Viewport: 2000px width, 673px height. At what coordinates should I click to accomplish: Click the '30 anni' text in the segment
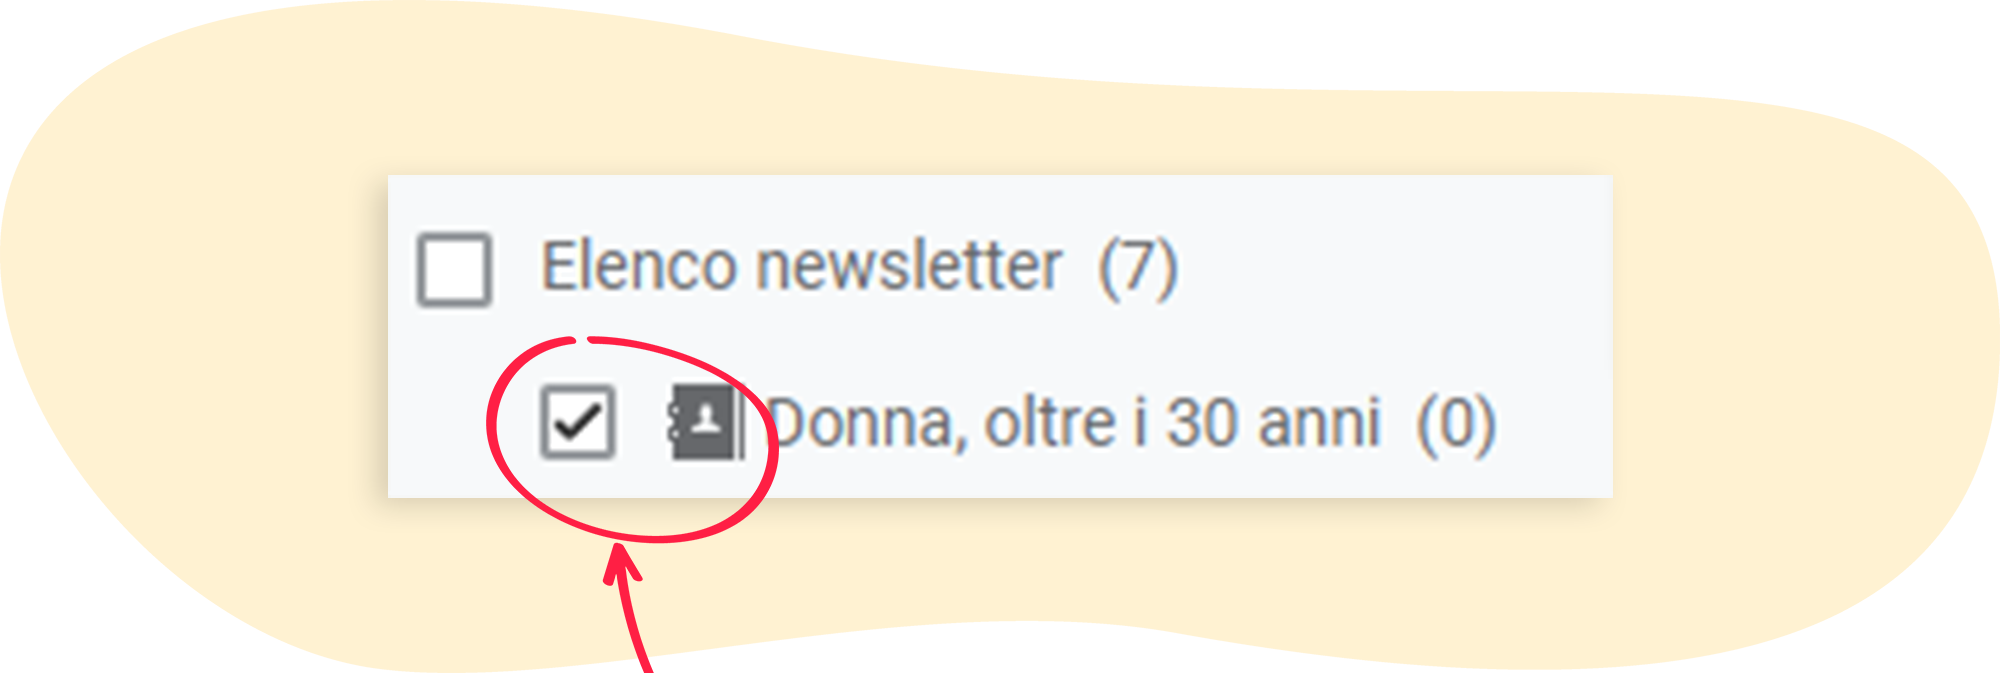pyautogui.click(x=1275, y=423)
